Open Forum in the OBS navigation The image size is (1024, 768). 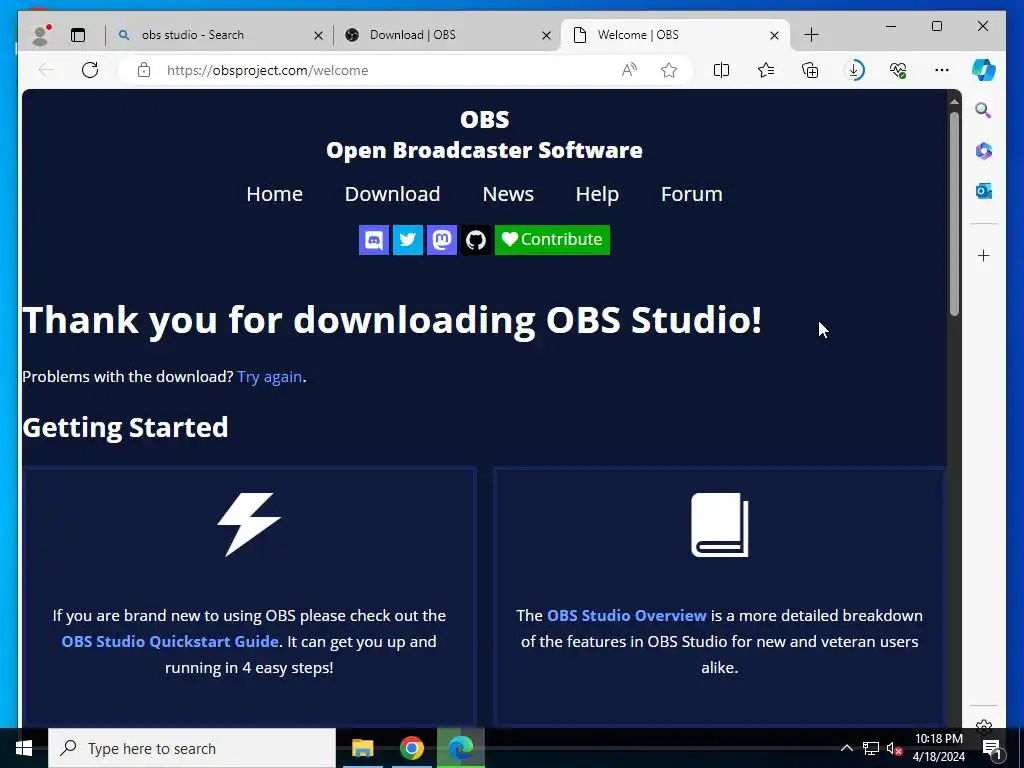click(x=692, y=194)
